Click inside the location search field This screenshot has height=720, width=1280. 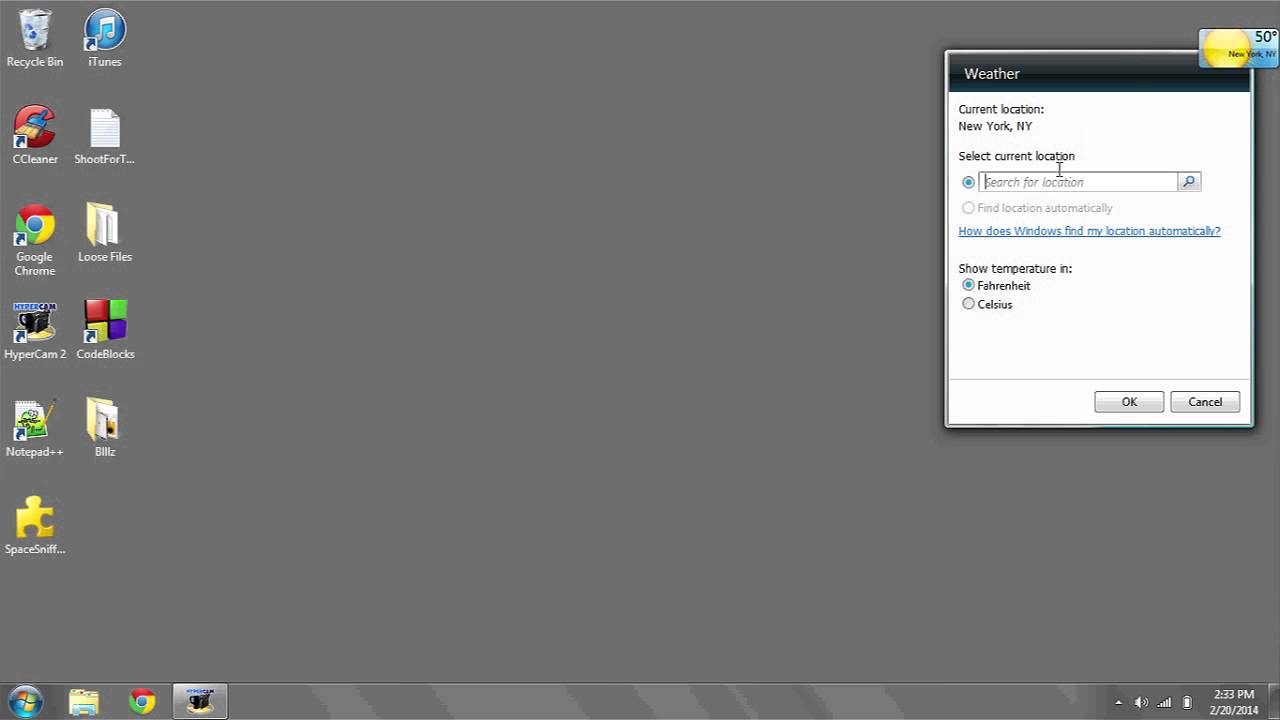click(1078, 181)
